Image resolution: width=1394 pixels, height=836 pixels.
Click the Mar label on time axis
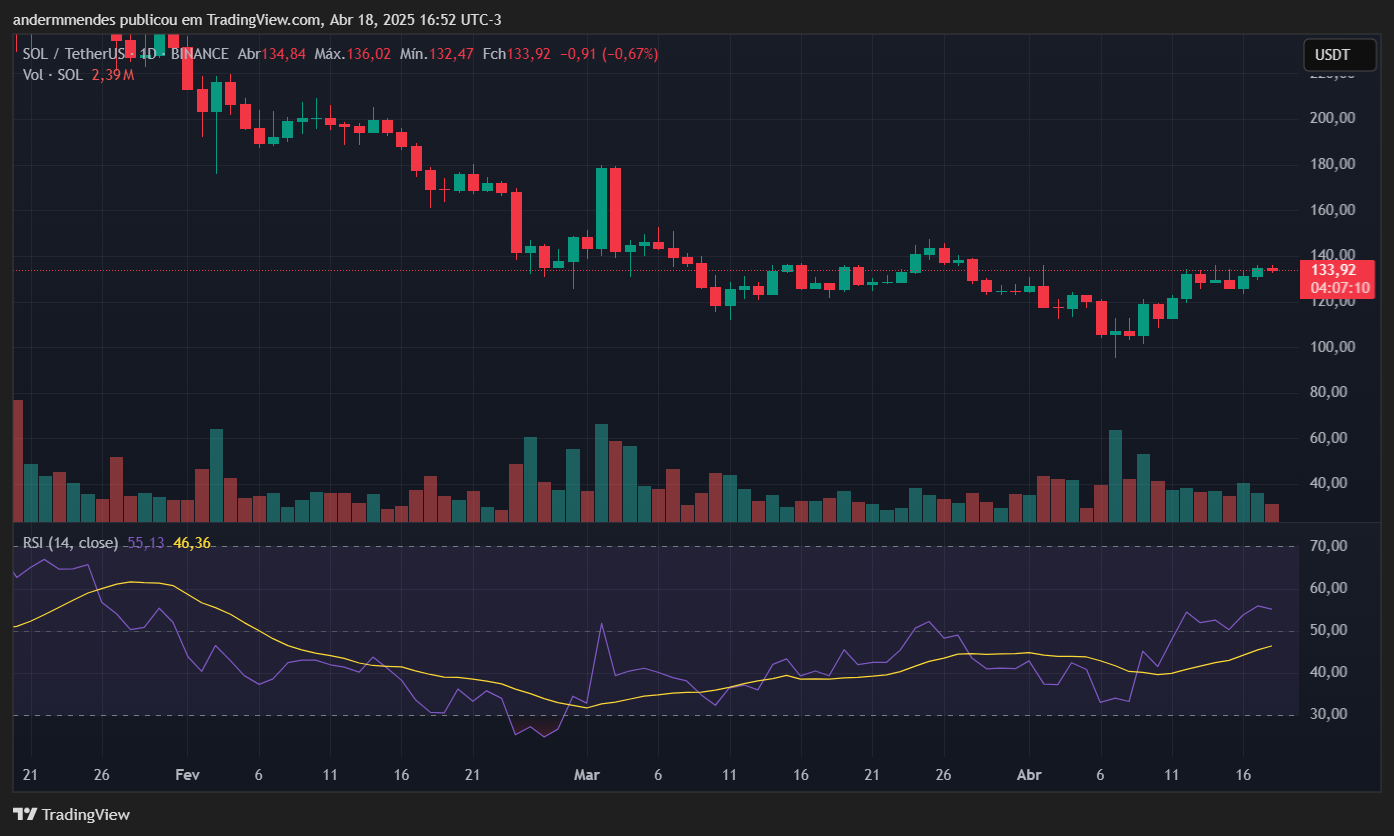tap(587, 775)
